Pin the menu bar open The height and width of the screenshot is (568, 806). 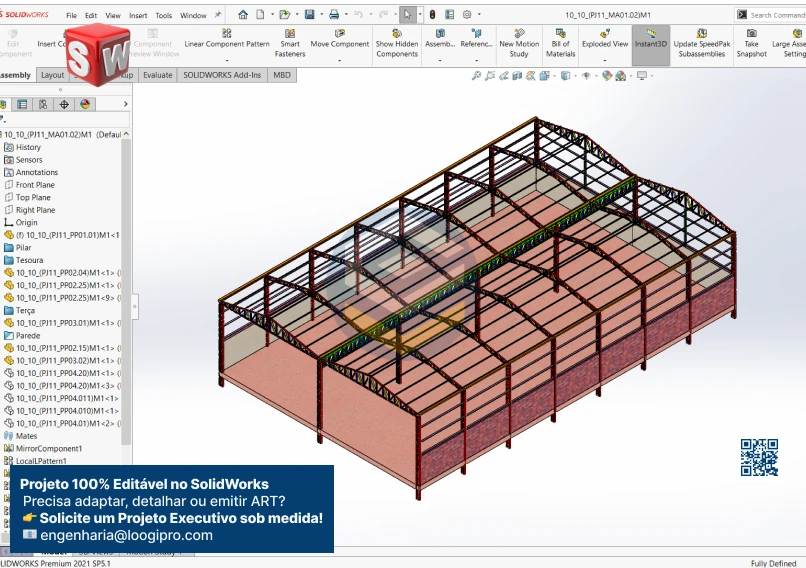[x=218, y=15]
